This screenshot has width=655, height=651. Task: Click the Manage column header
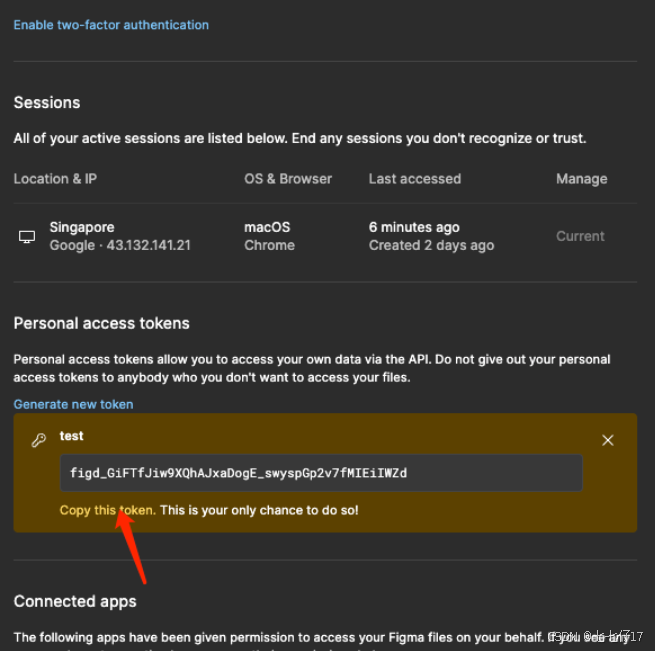coord(581,179)
